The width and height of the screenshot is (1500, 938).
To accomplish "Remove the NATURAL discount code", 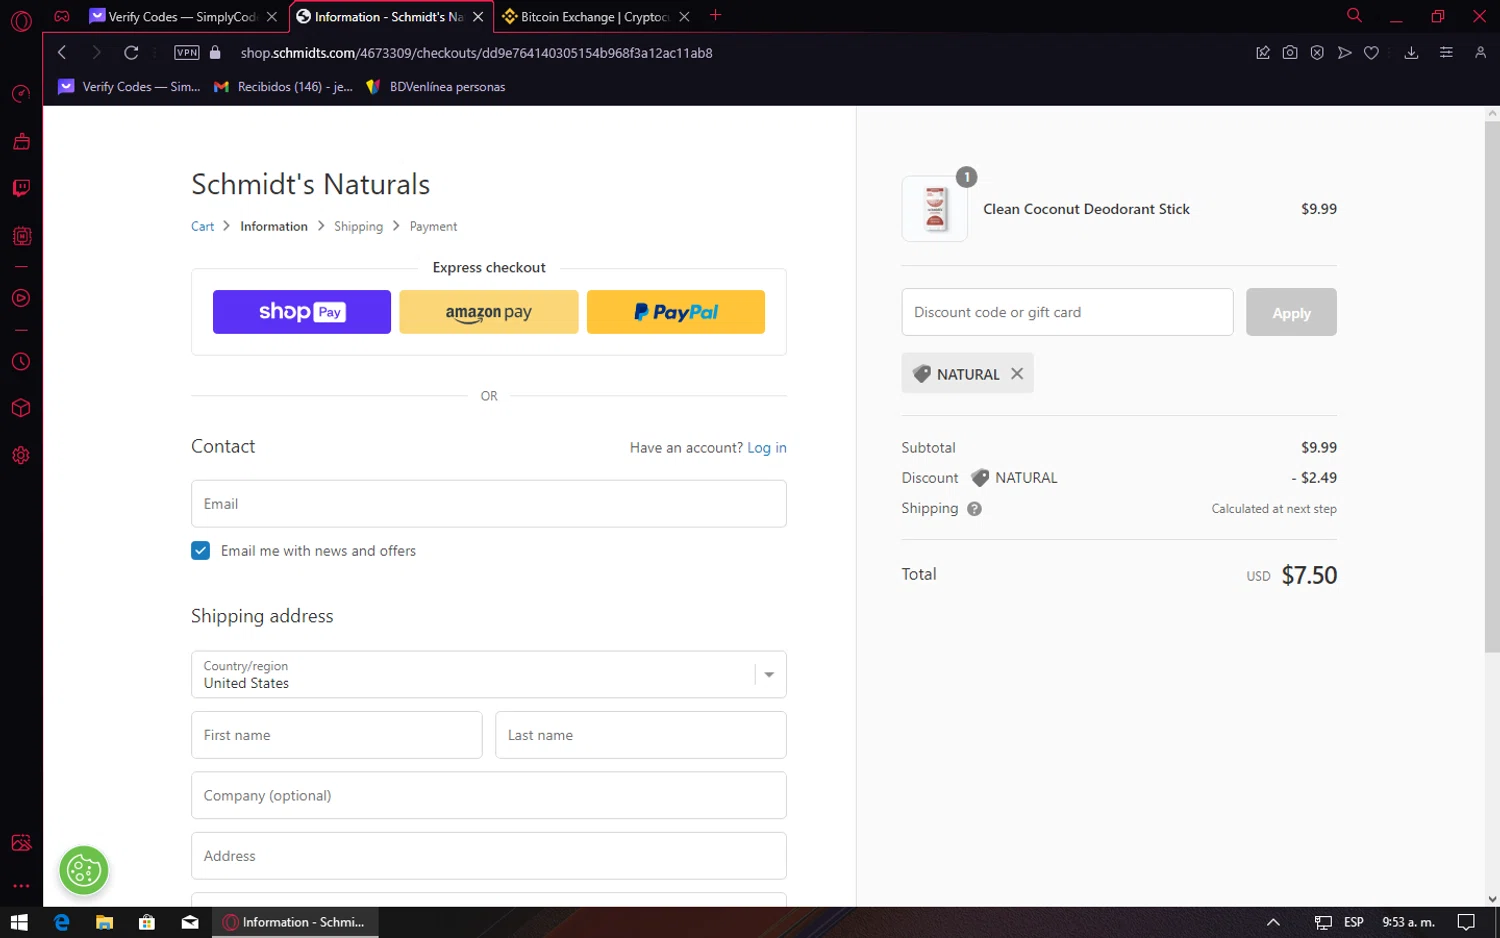I will tap(1017, 373).
